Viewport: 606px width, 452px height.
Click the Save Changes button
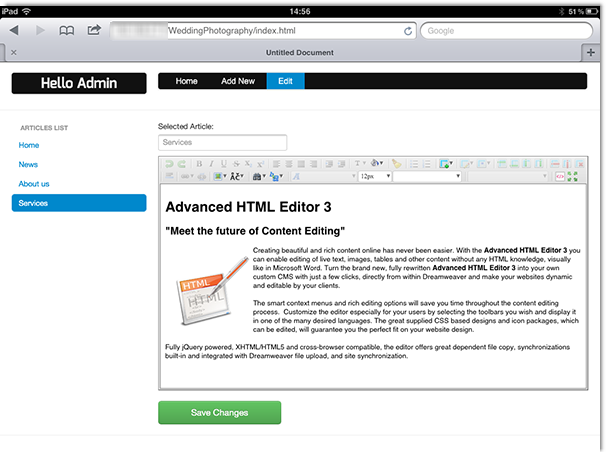tap(220, 413)
